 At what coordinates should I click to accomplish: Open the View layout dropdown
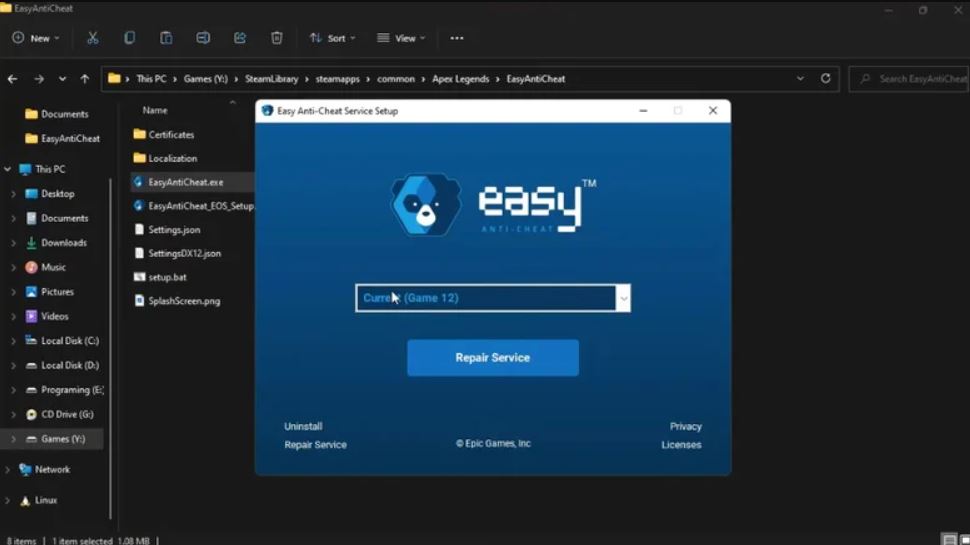pyautogui.click(x=401, y=38)
